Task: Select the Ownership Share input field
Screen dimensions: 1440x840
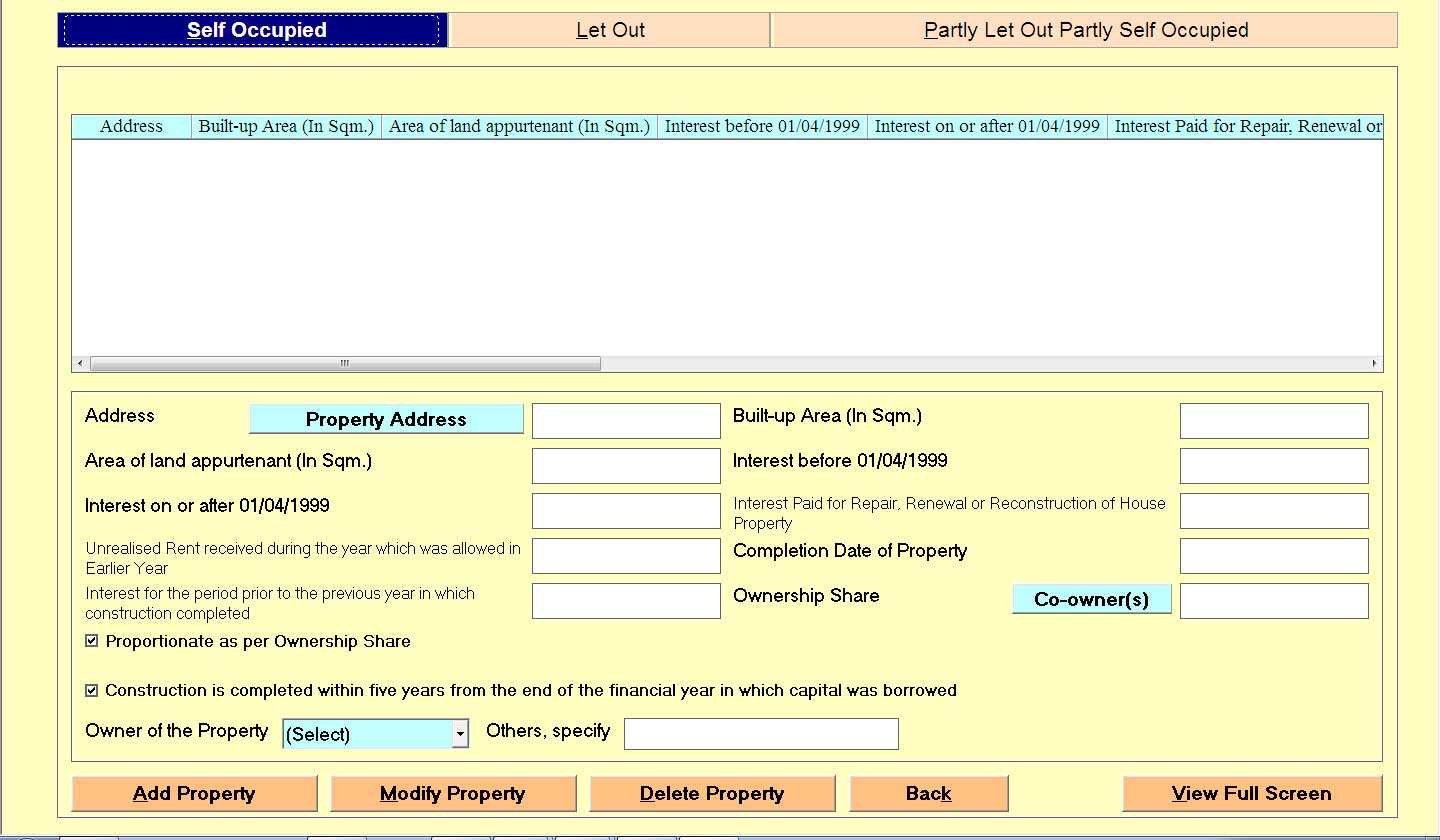Action: click(x=1274, y=601)
